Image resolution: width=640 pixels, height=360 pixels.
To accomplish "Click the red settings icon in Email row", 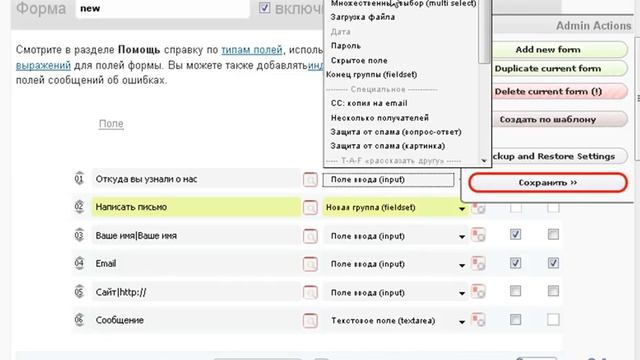I will pos(478,263).
